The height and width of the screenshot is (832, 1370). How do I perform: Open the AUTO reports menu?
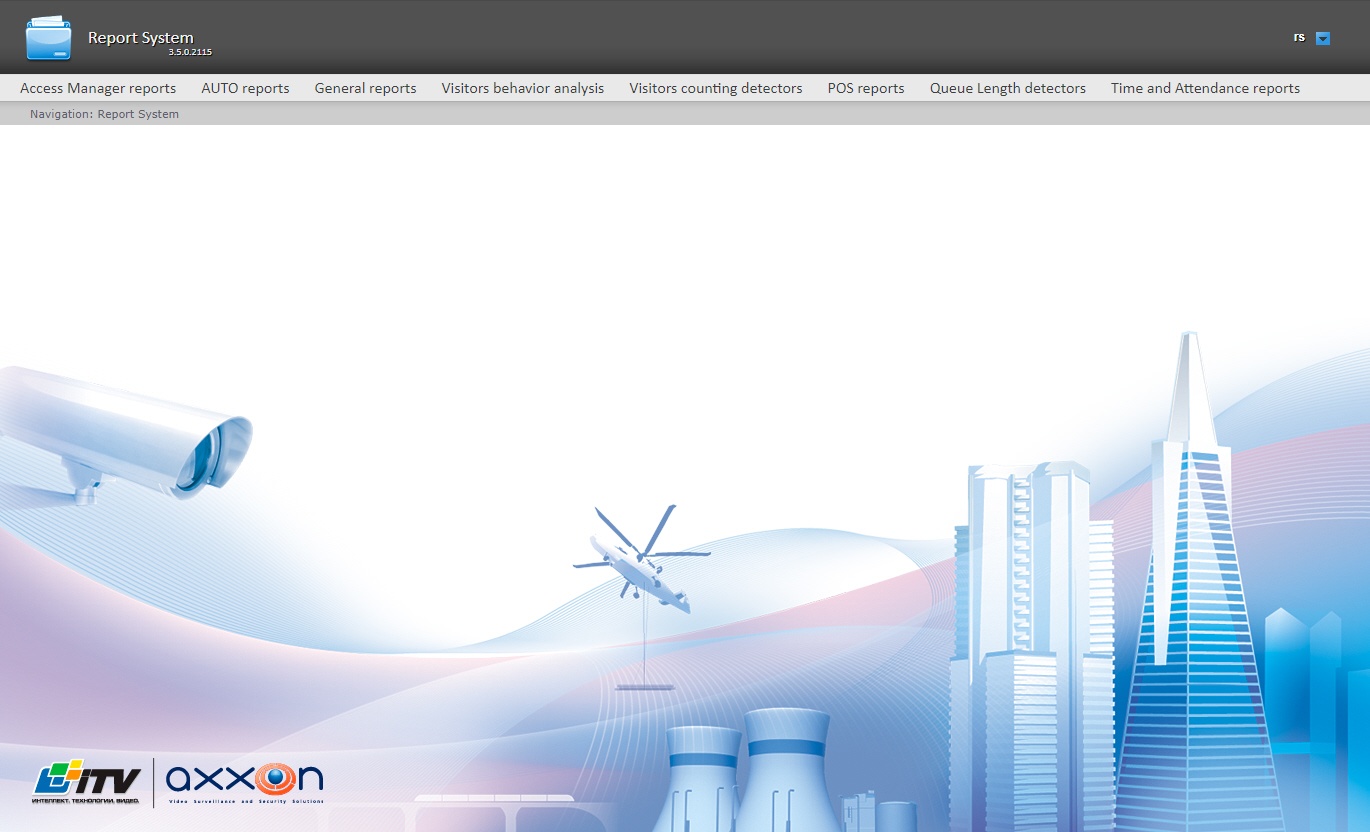tap(245, 88)
